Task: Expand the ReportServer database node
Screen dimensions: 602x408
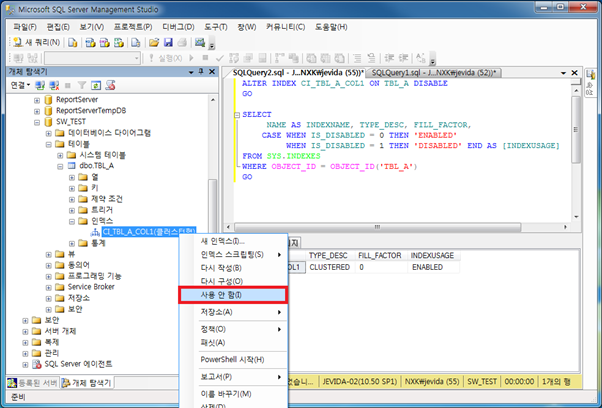Action: tap(37, 100)
